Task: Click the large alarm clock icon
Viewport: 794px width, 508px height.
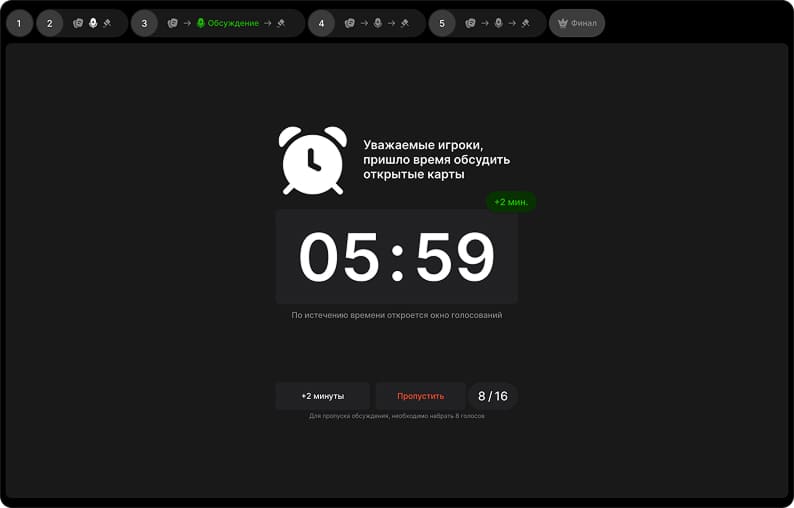Action: [x=313, y=161]
